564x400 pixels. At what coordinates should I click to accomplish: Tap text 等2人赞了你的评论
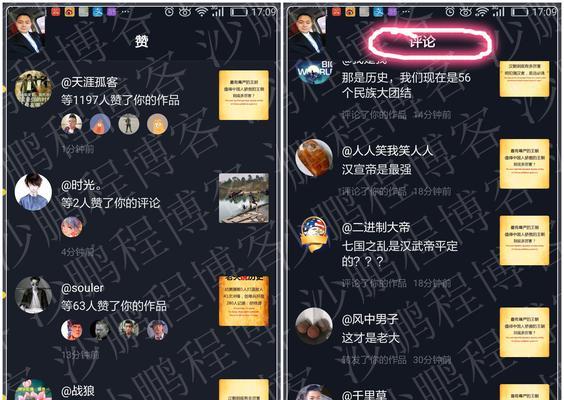click(110, 203)
